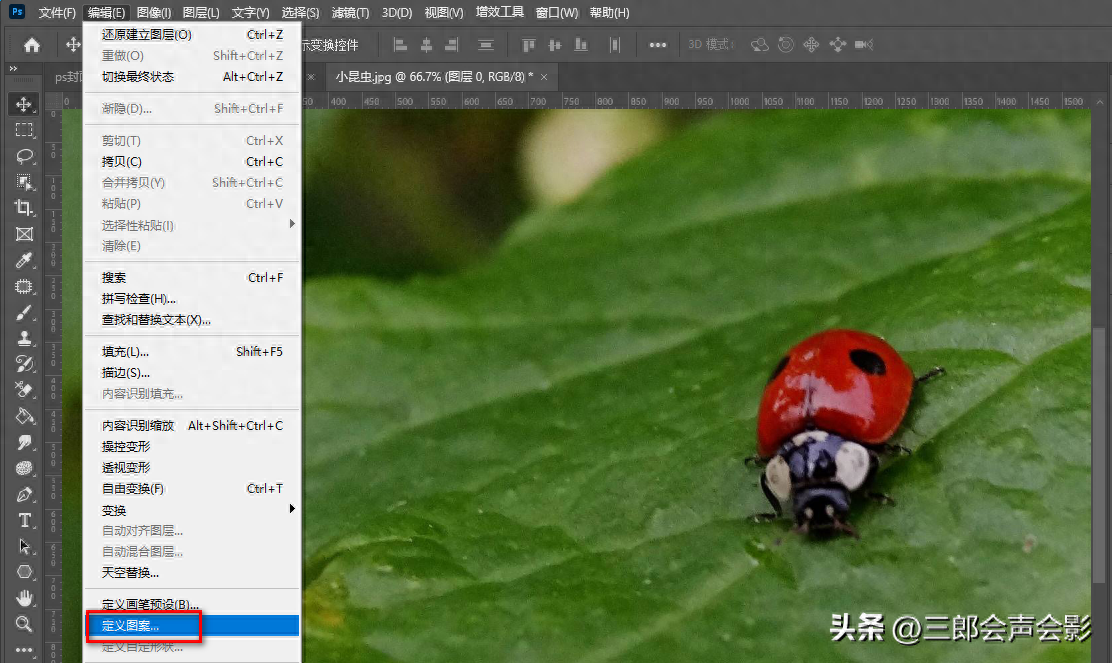Select the Clone Stamp tool
Screen dimensions: 1112x663
24,338
